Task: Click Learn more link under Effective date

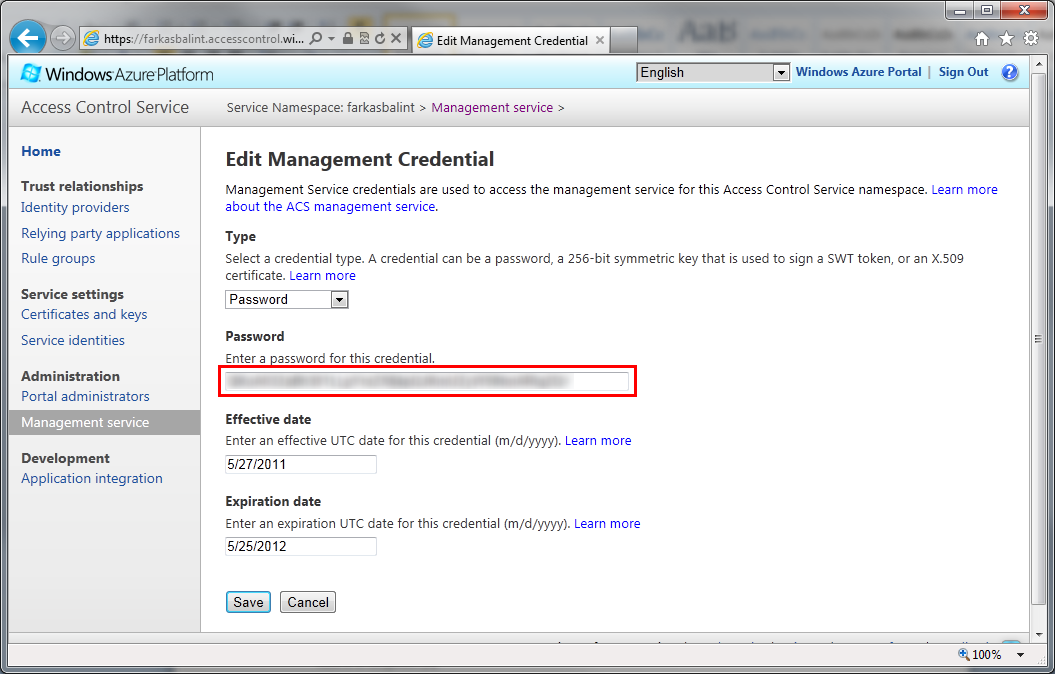Action: [x=598, y=441]
